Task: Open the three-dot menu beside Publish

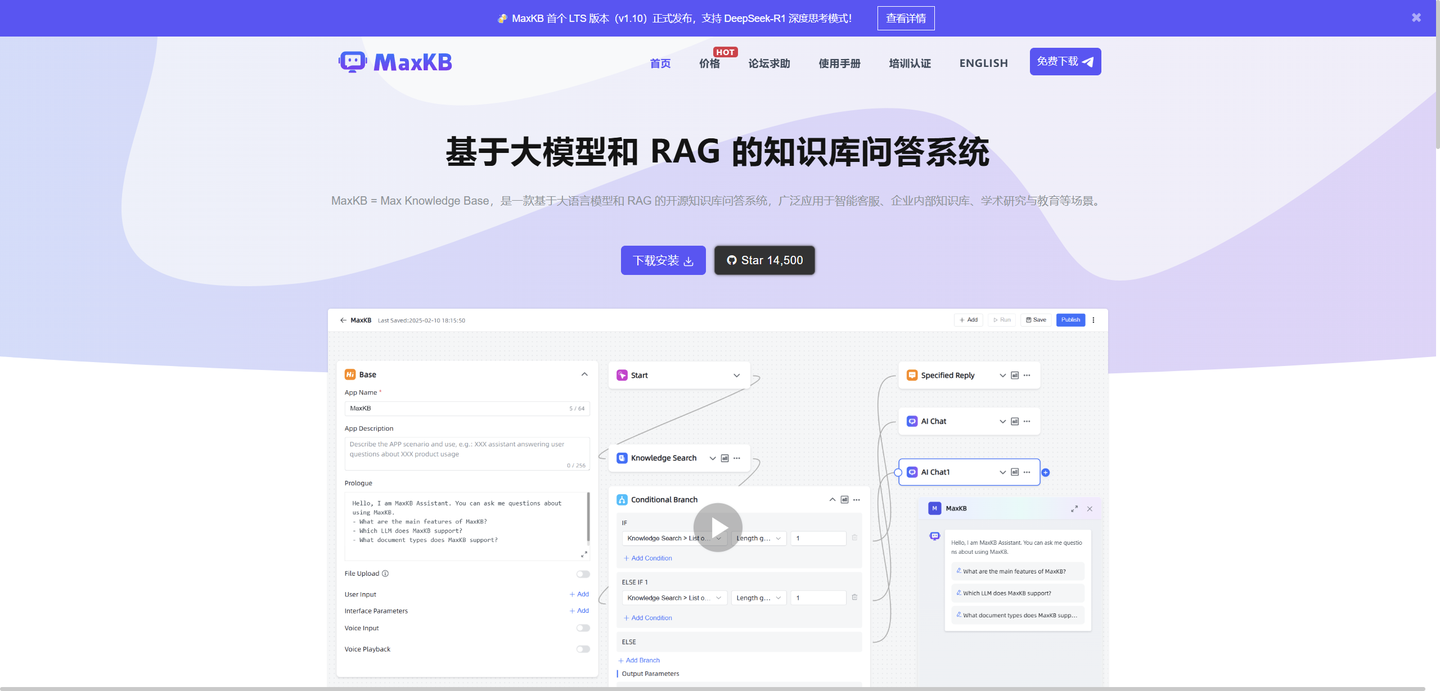Action: pyautogui.click(x=1092, y=320)
